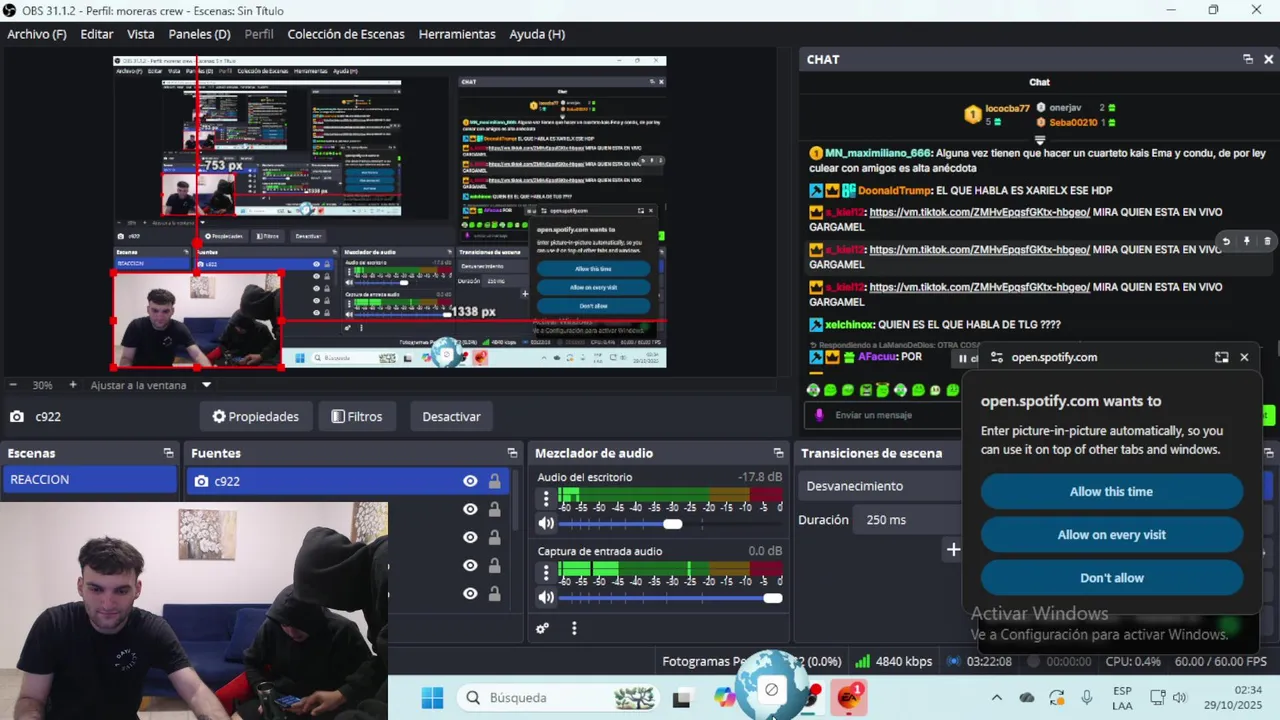Zoom out the preview with minus icon
This screenshot has width=1280, height=720.
point(13,385)
